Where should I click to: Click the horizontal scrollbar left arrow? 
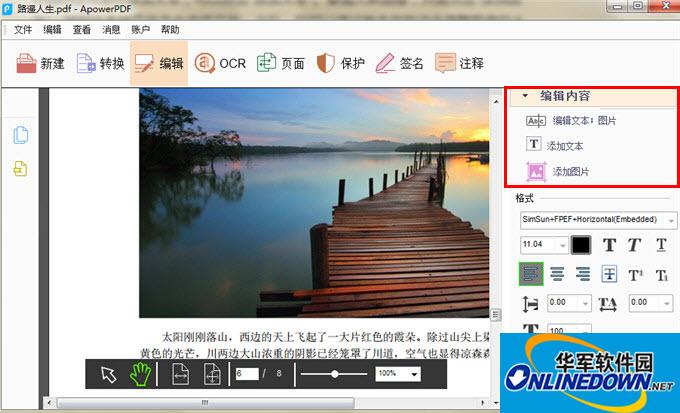point(49,403)
